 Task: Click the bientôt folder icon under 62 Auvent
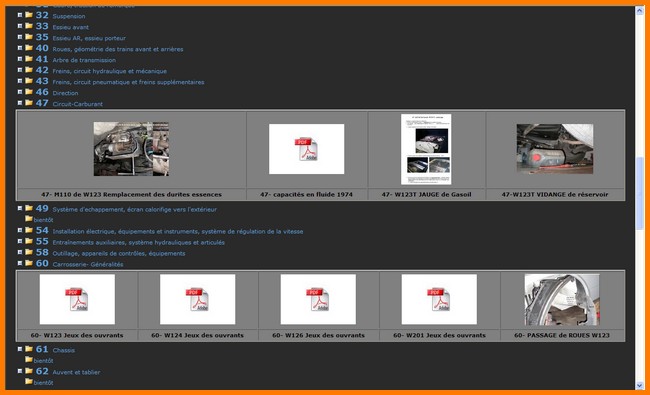(29, 382)
